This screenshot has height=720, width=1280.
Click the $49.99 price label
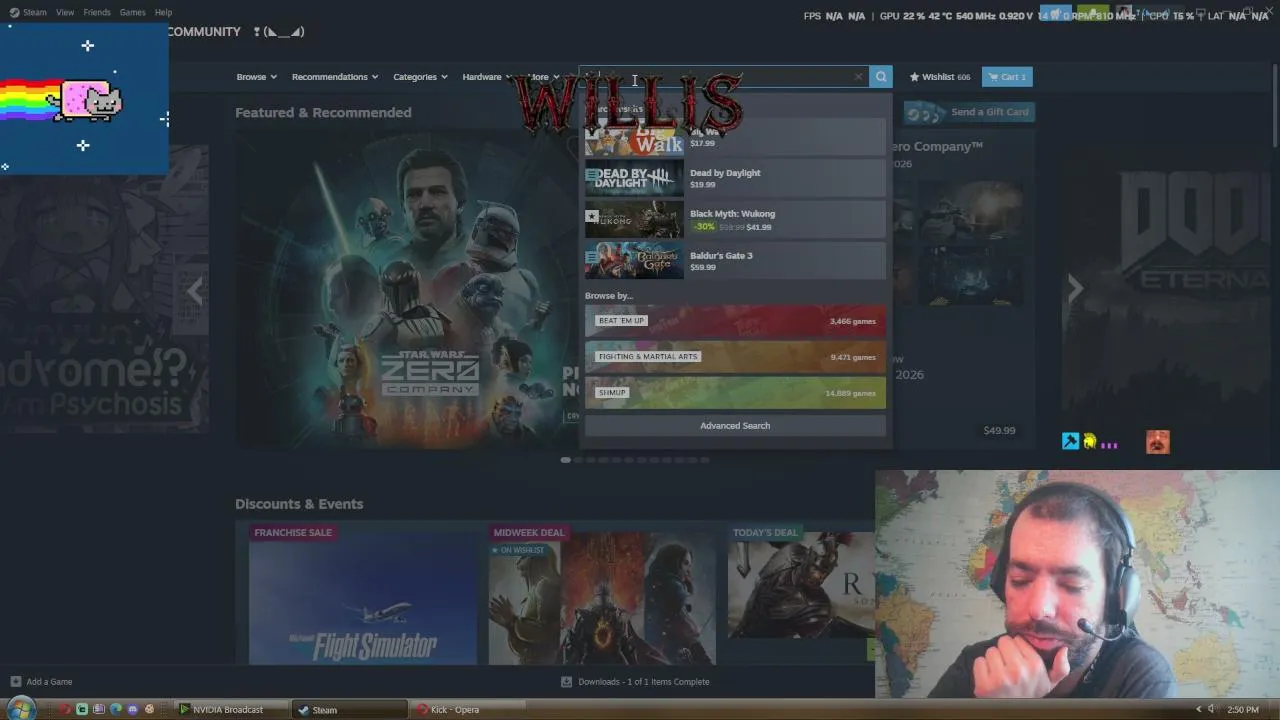[999, 431]
